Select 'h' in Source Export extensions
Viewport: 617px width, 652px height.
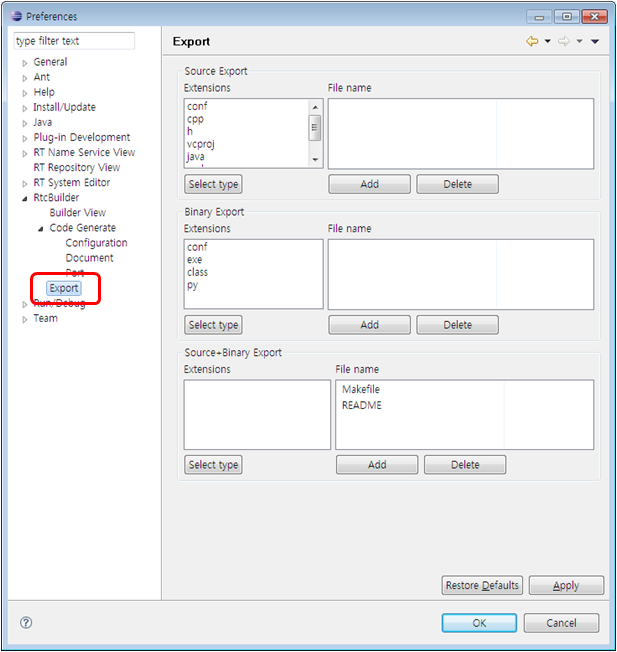click(190, 131)
